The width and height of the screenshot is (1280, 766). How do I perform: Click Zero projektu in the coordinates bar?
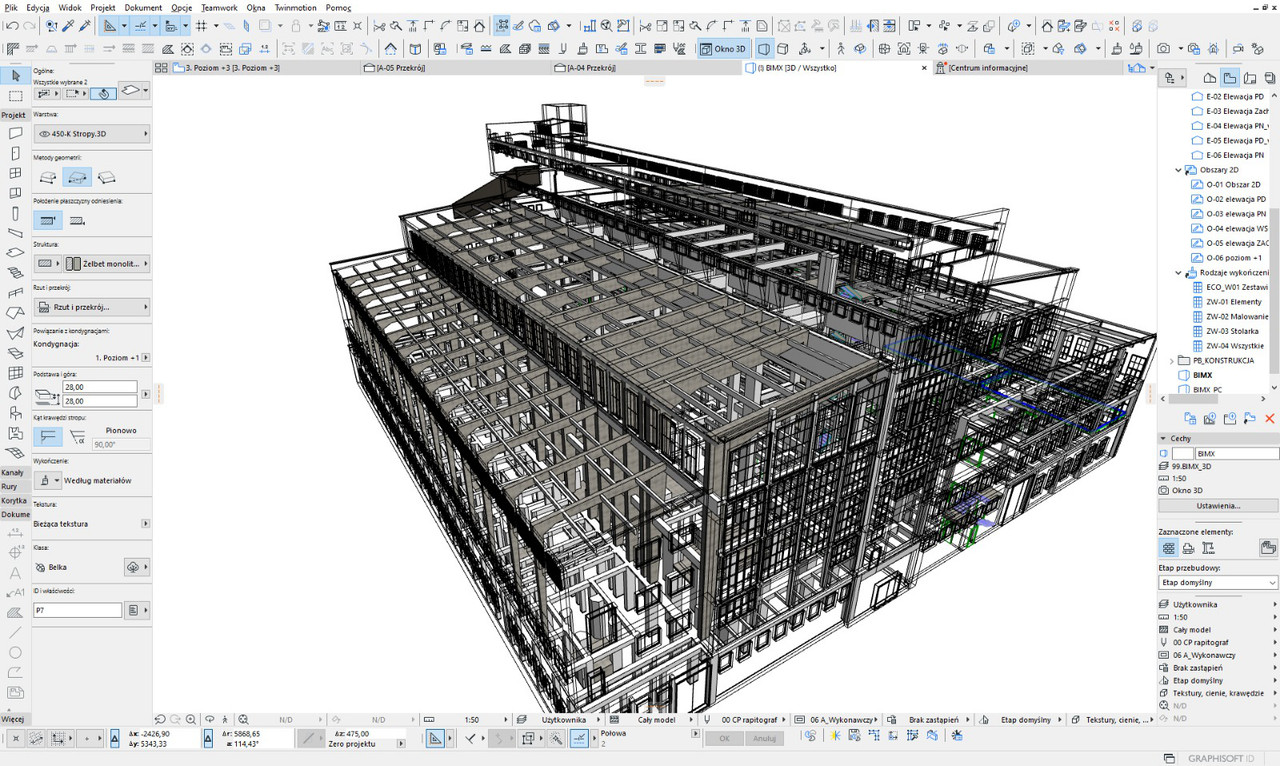point(351,744)
